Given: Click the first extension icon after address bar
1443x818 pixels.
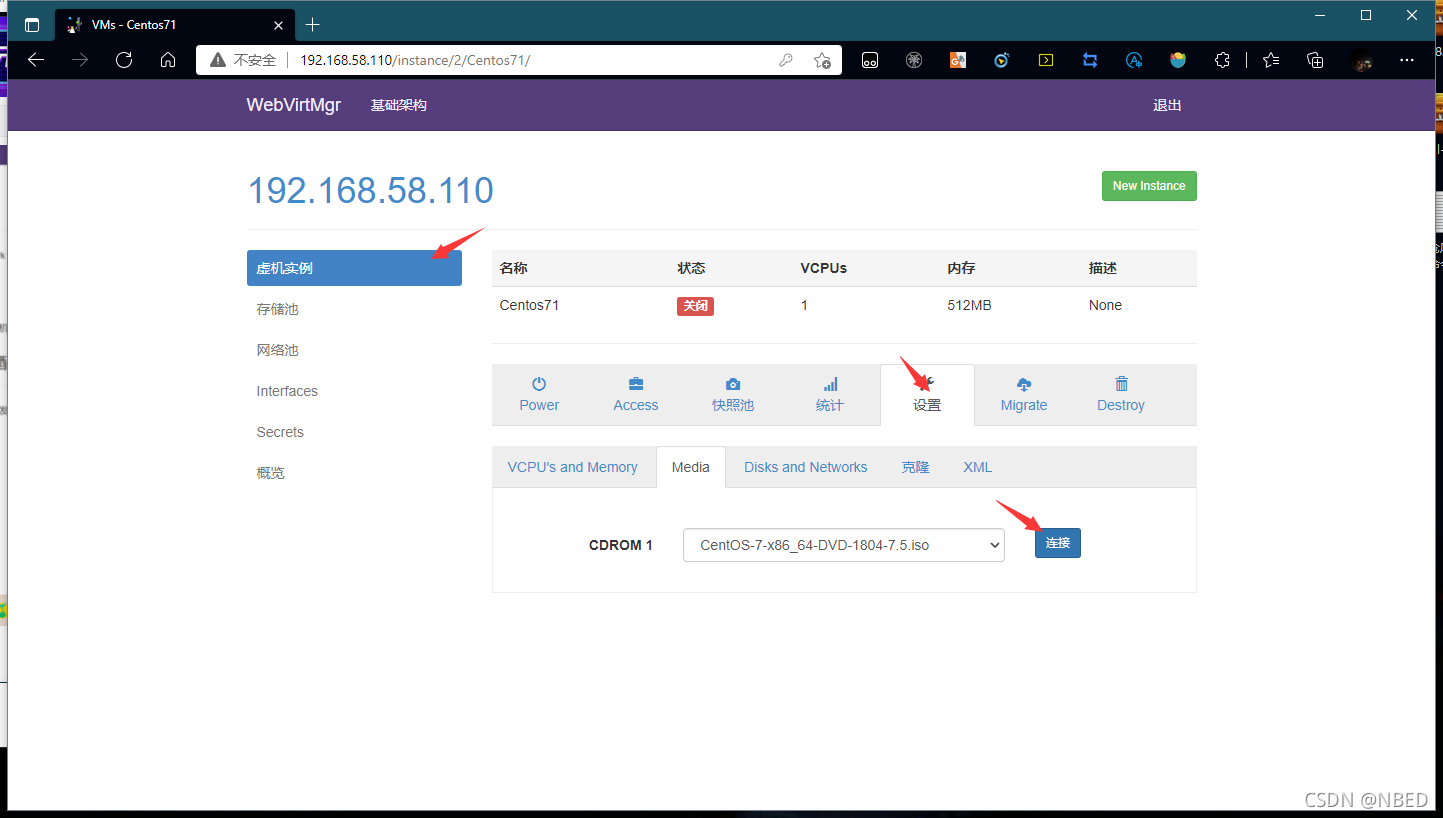Looking at the screenshot, I should [870, 60].
